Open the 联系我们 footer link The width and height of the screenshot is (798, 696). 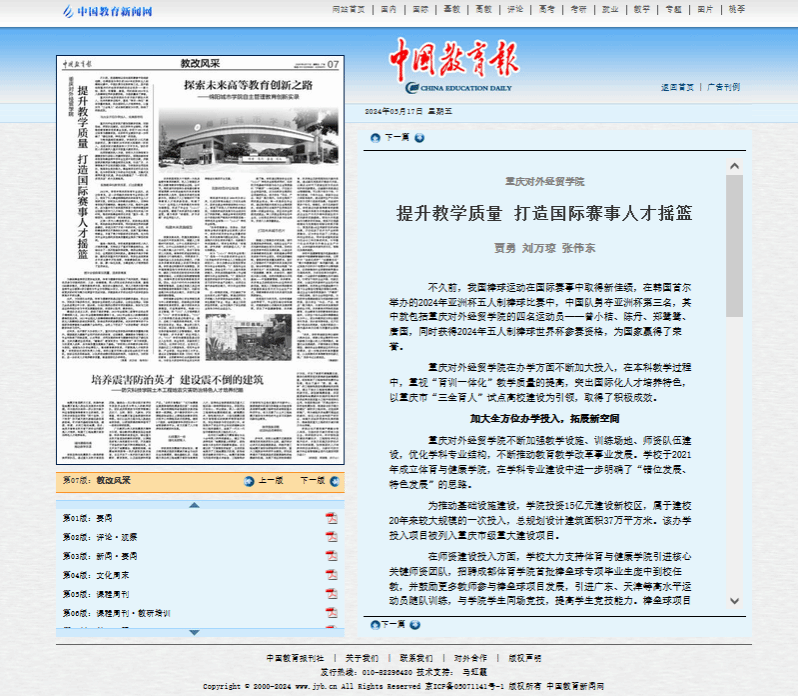click(415, 658)
